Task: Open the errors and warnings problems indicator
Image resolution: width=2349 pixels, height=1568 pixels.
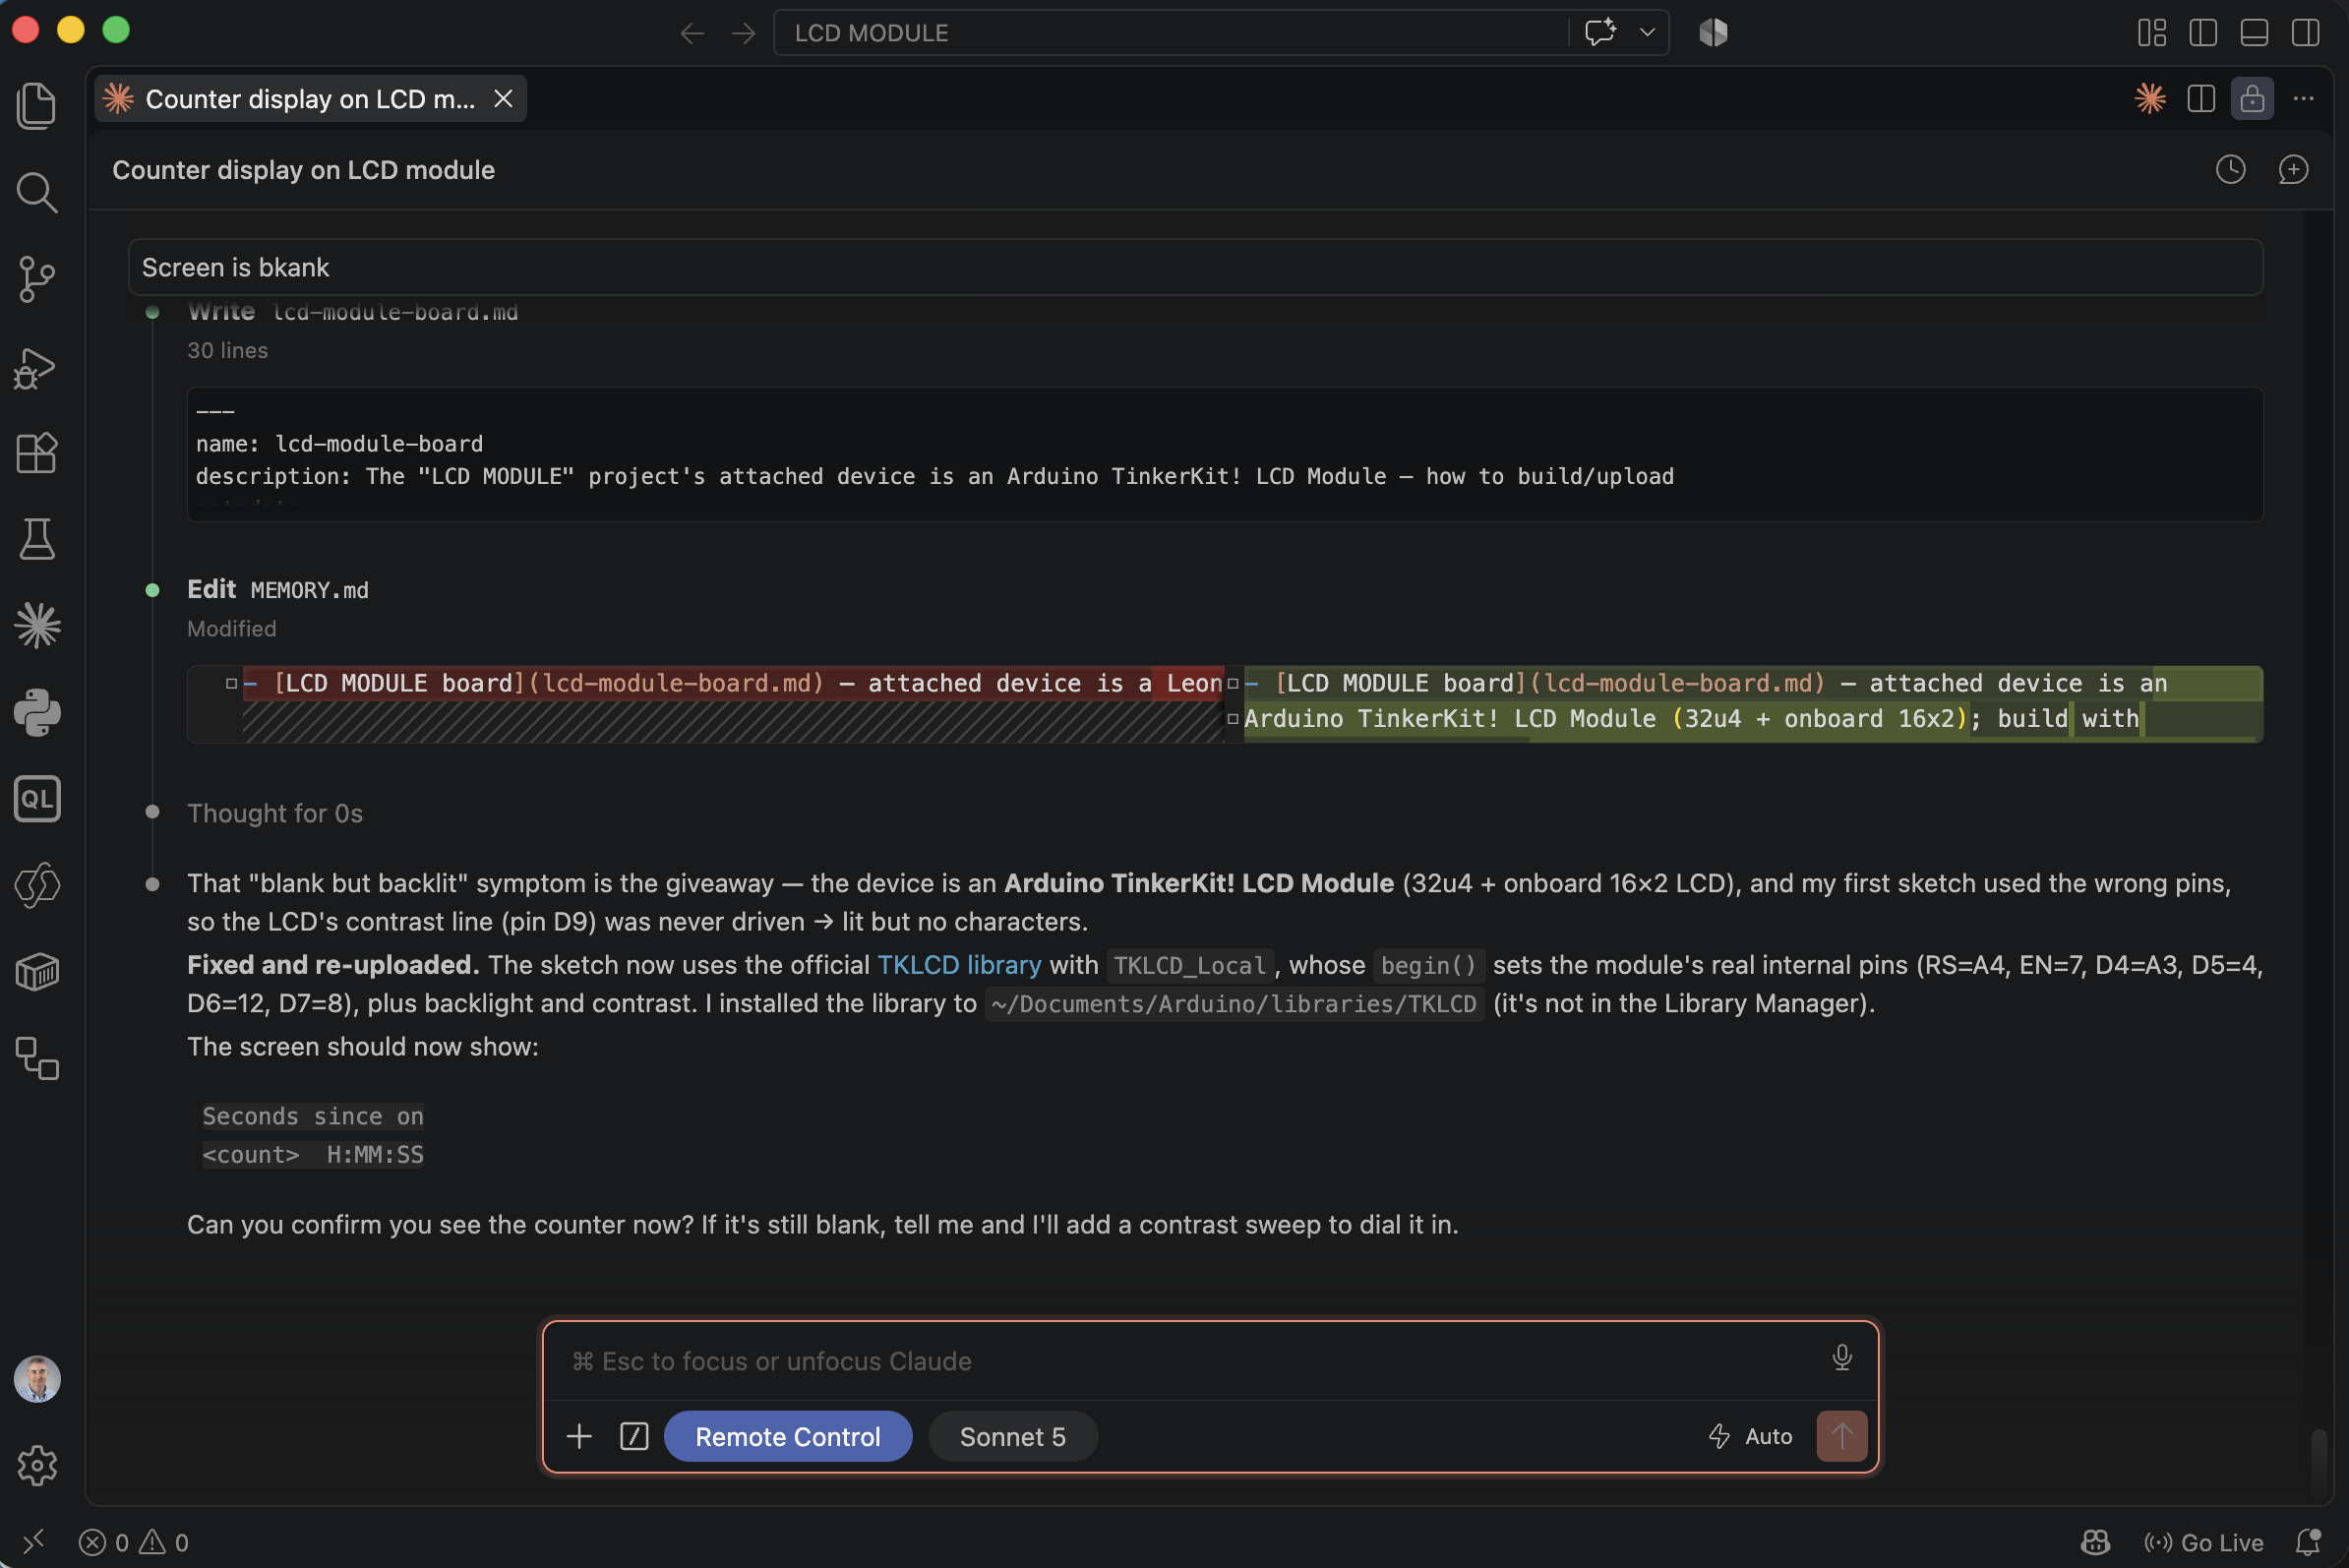Action: point(134,1542)
